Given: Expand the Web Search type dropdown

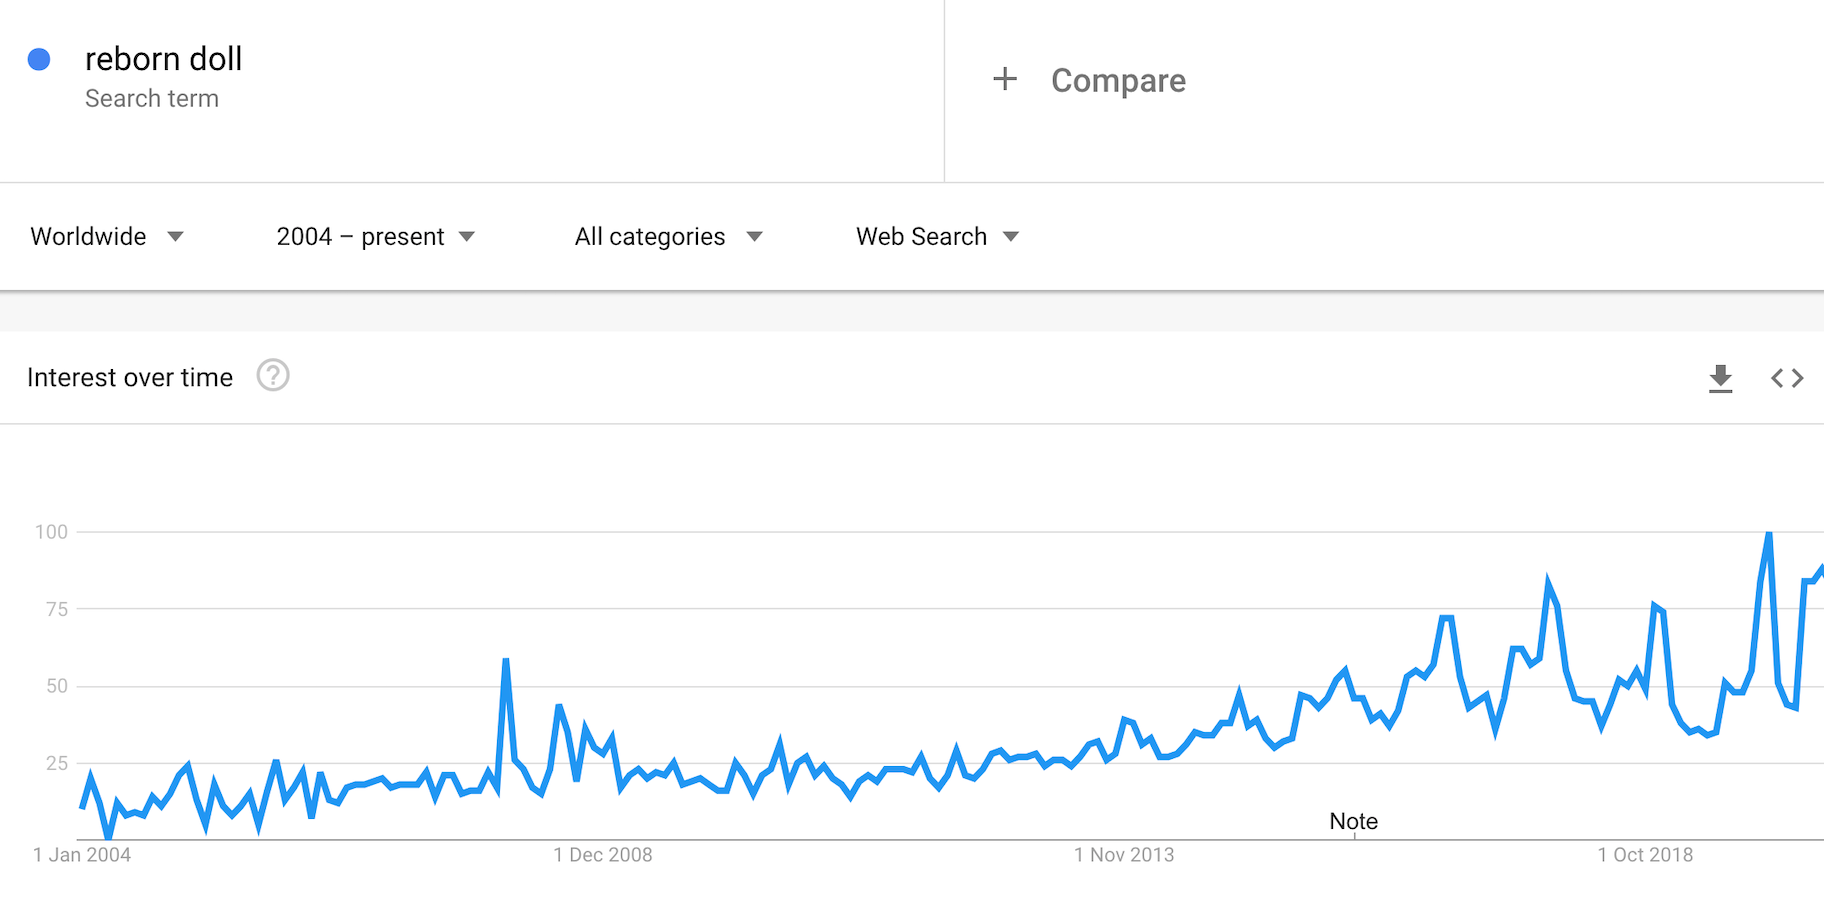Looking at the screenshot, I should click(x=937, y=237).
